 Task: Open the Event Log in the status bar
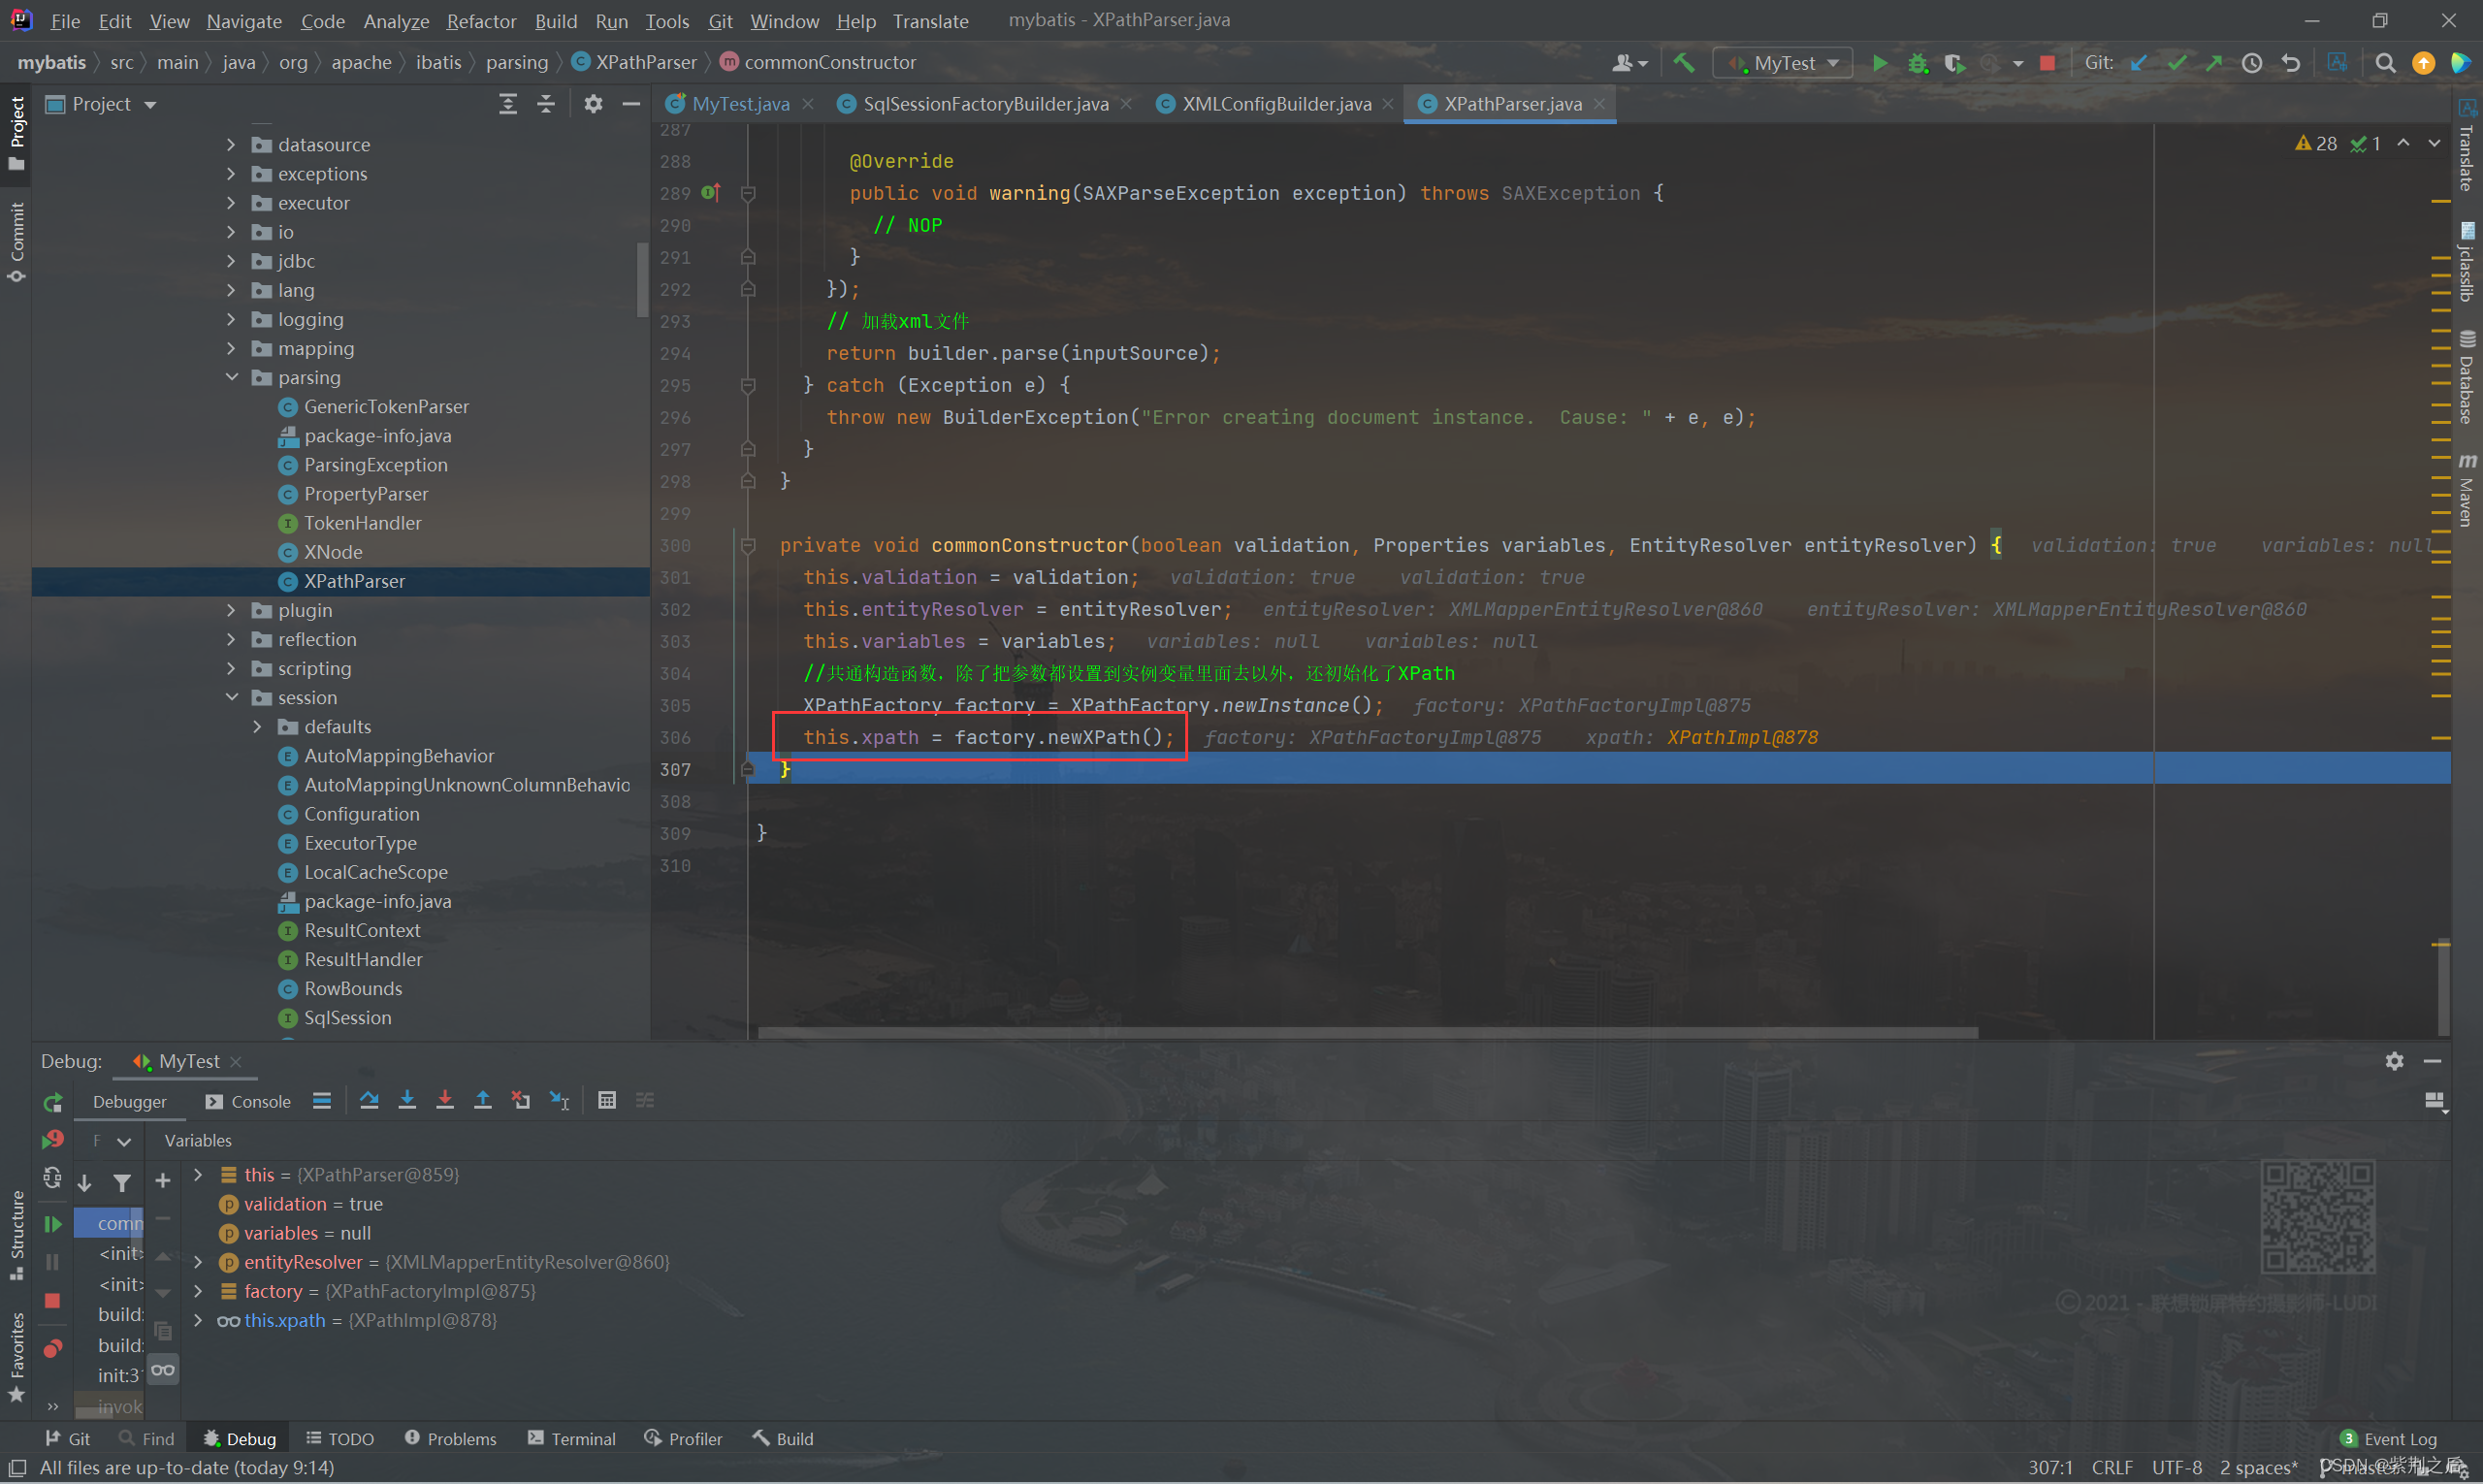click(2388, 1438)
